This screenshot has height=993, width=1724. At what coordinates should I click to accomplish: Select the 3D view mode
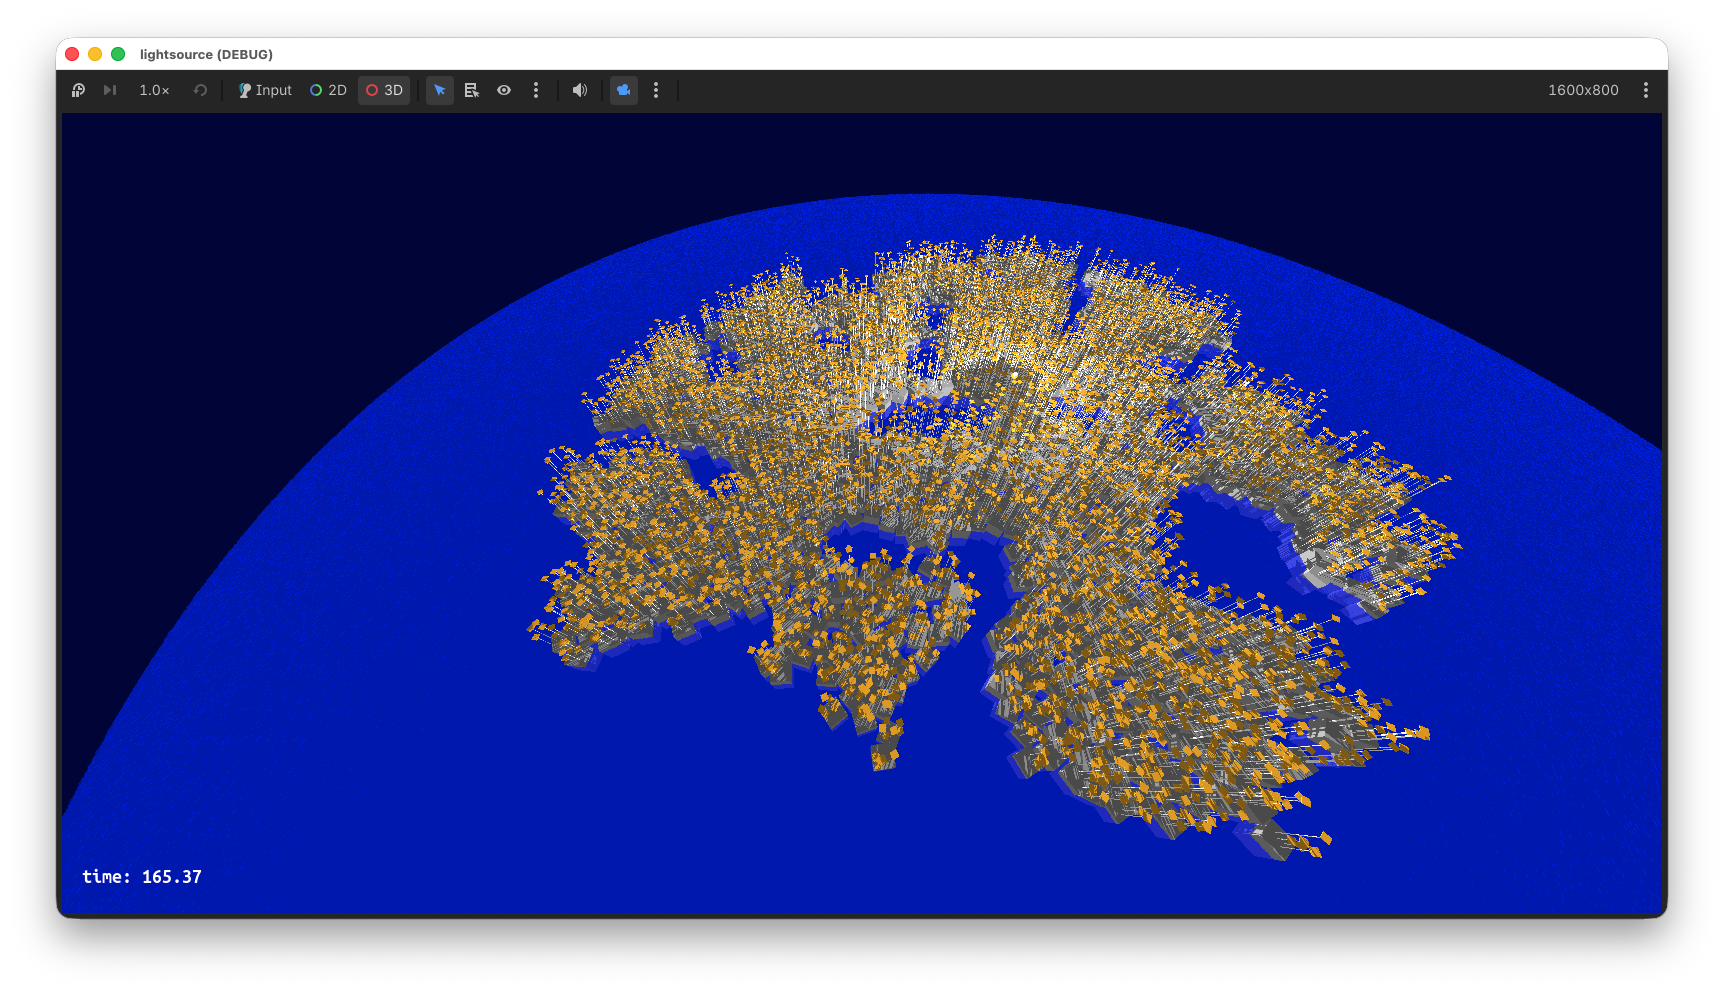[x=384, y=90]
